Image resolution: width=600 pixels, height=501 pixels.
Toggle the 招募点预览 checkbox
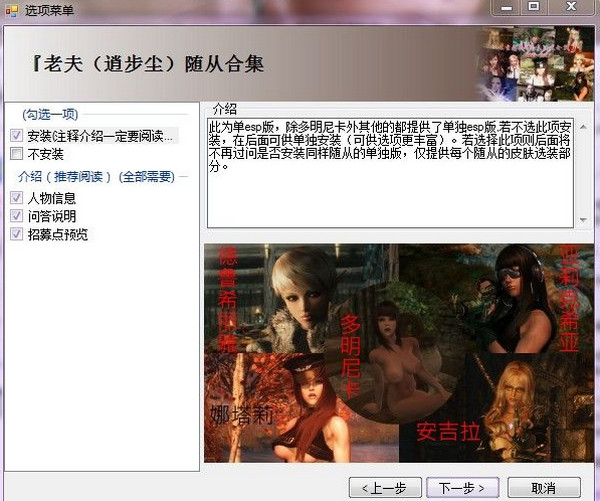[x=16, y=234]
